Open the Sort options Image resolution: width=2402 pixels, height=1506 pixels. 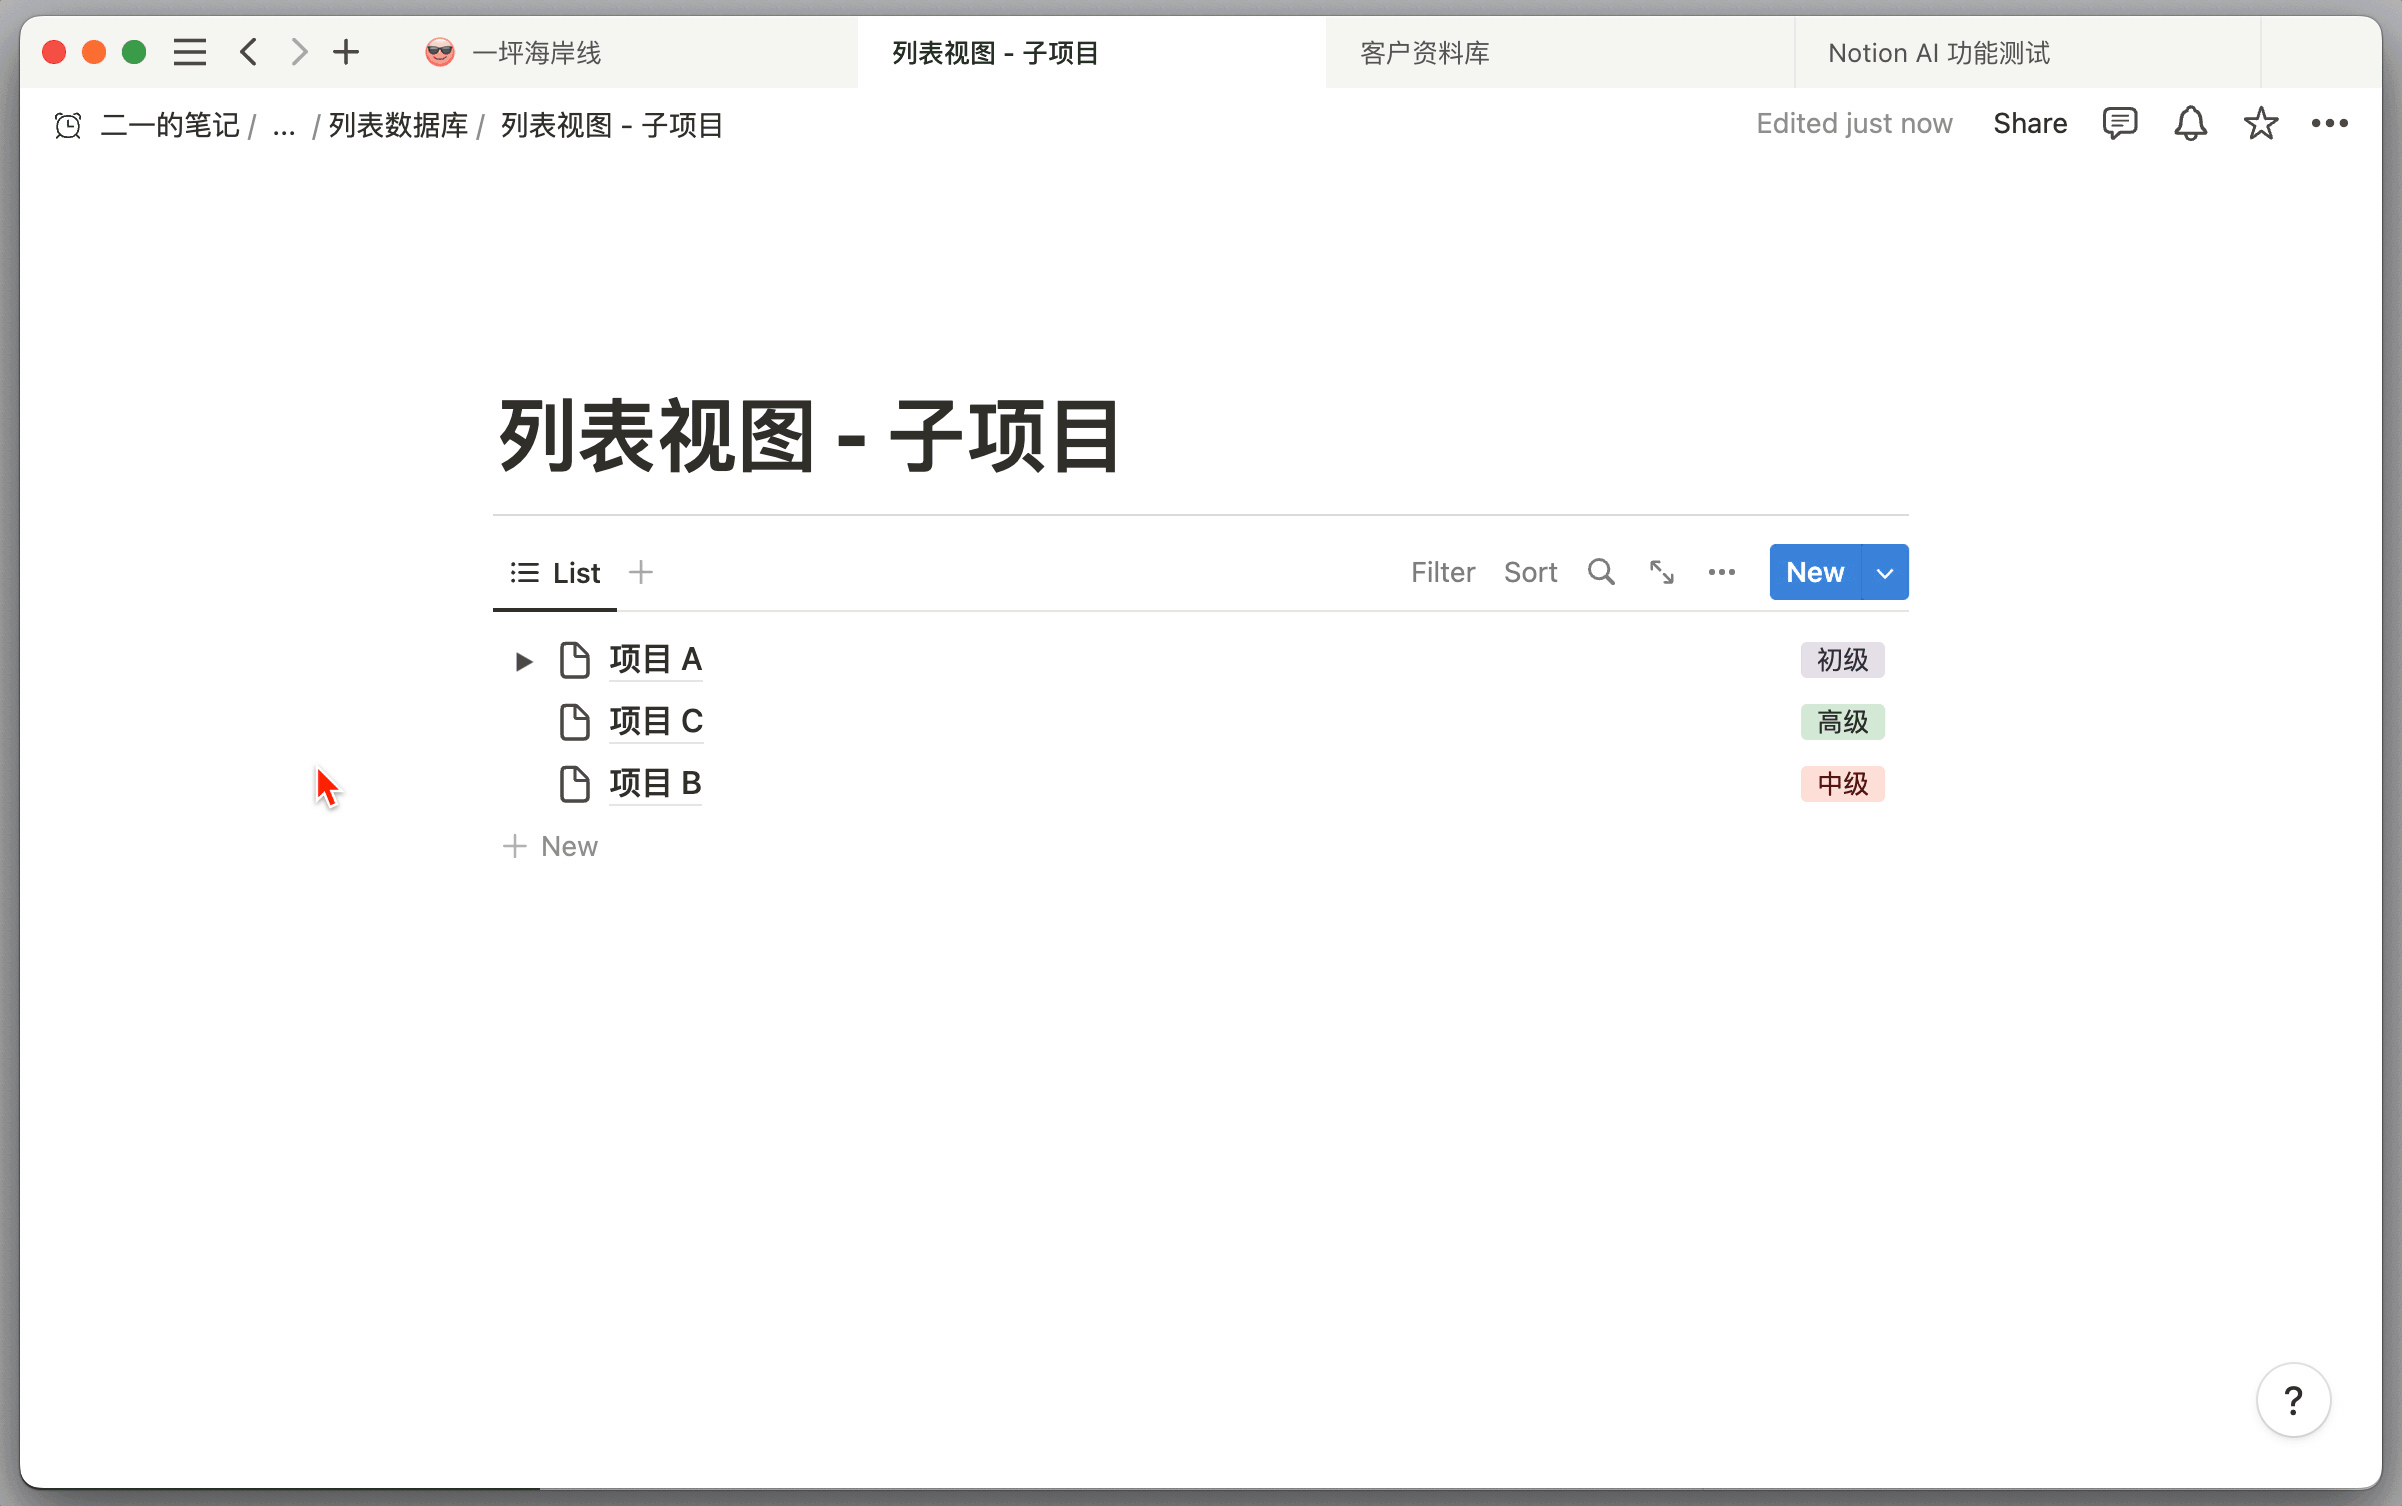(1530, 572)
